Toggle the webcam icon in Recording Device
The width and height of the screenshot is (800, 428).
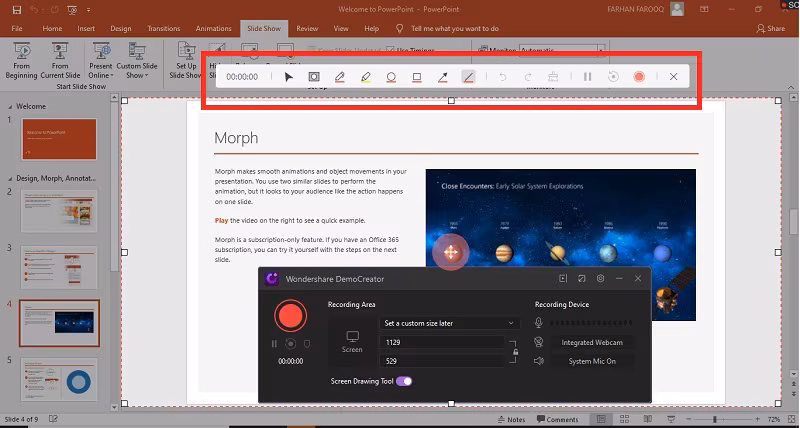(x=538, y=342)
